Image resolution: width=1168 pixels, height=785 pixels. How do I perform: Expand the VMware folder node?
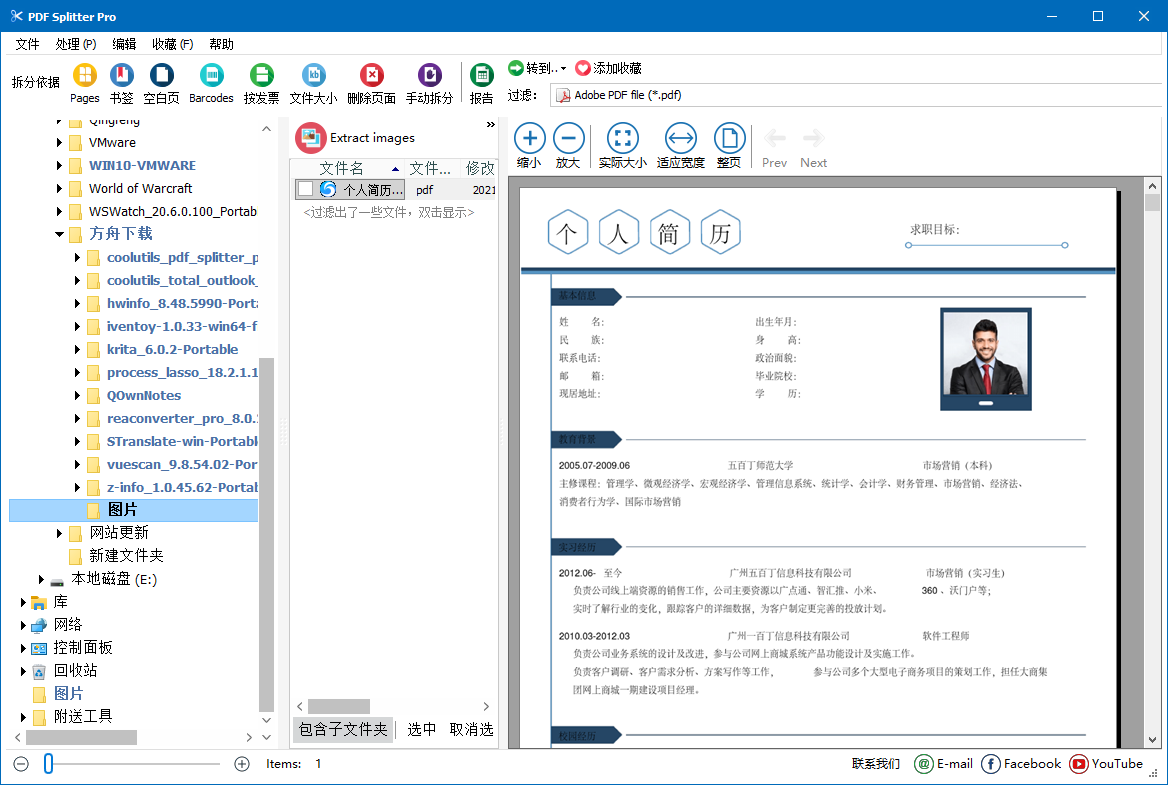(x=59, y=142)
